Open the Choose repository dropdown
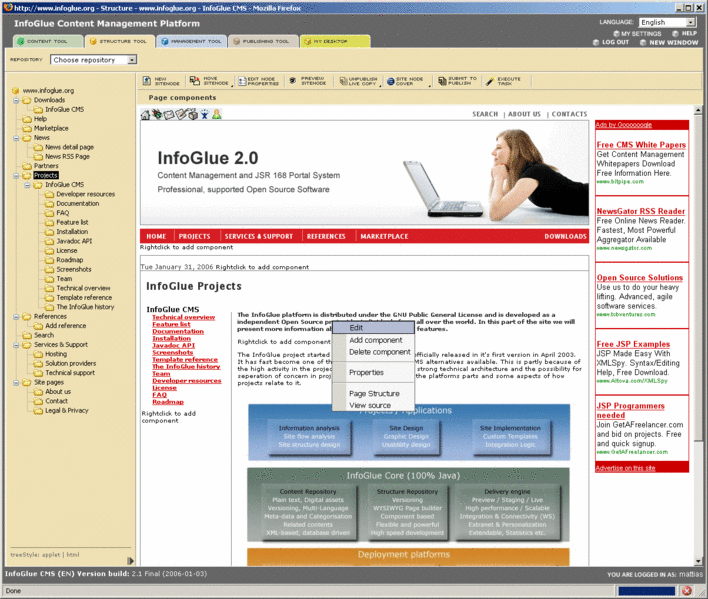 (x=94, y=60)
